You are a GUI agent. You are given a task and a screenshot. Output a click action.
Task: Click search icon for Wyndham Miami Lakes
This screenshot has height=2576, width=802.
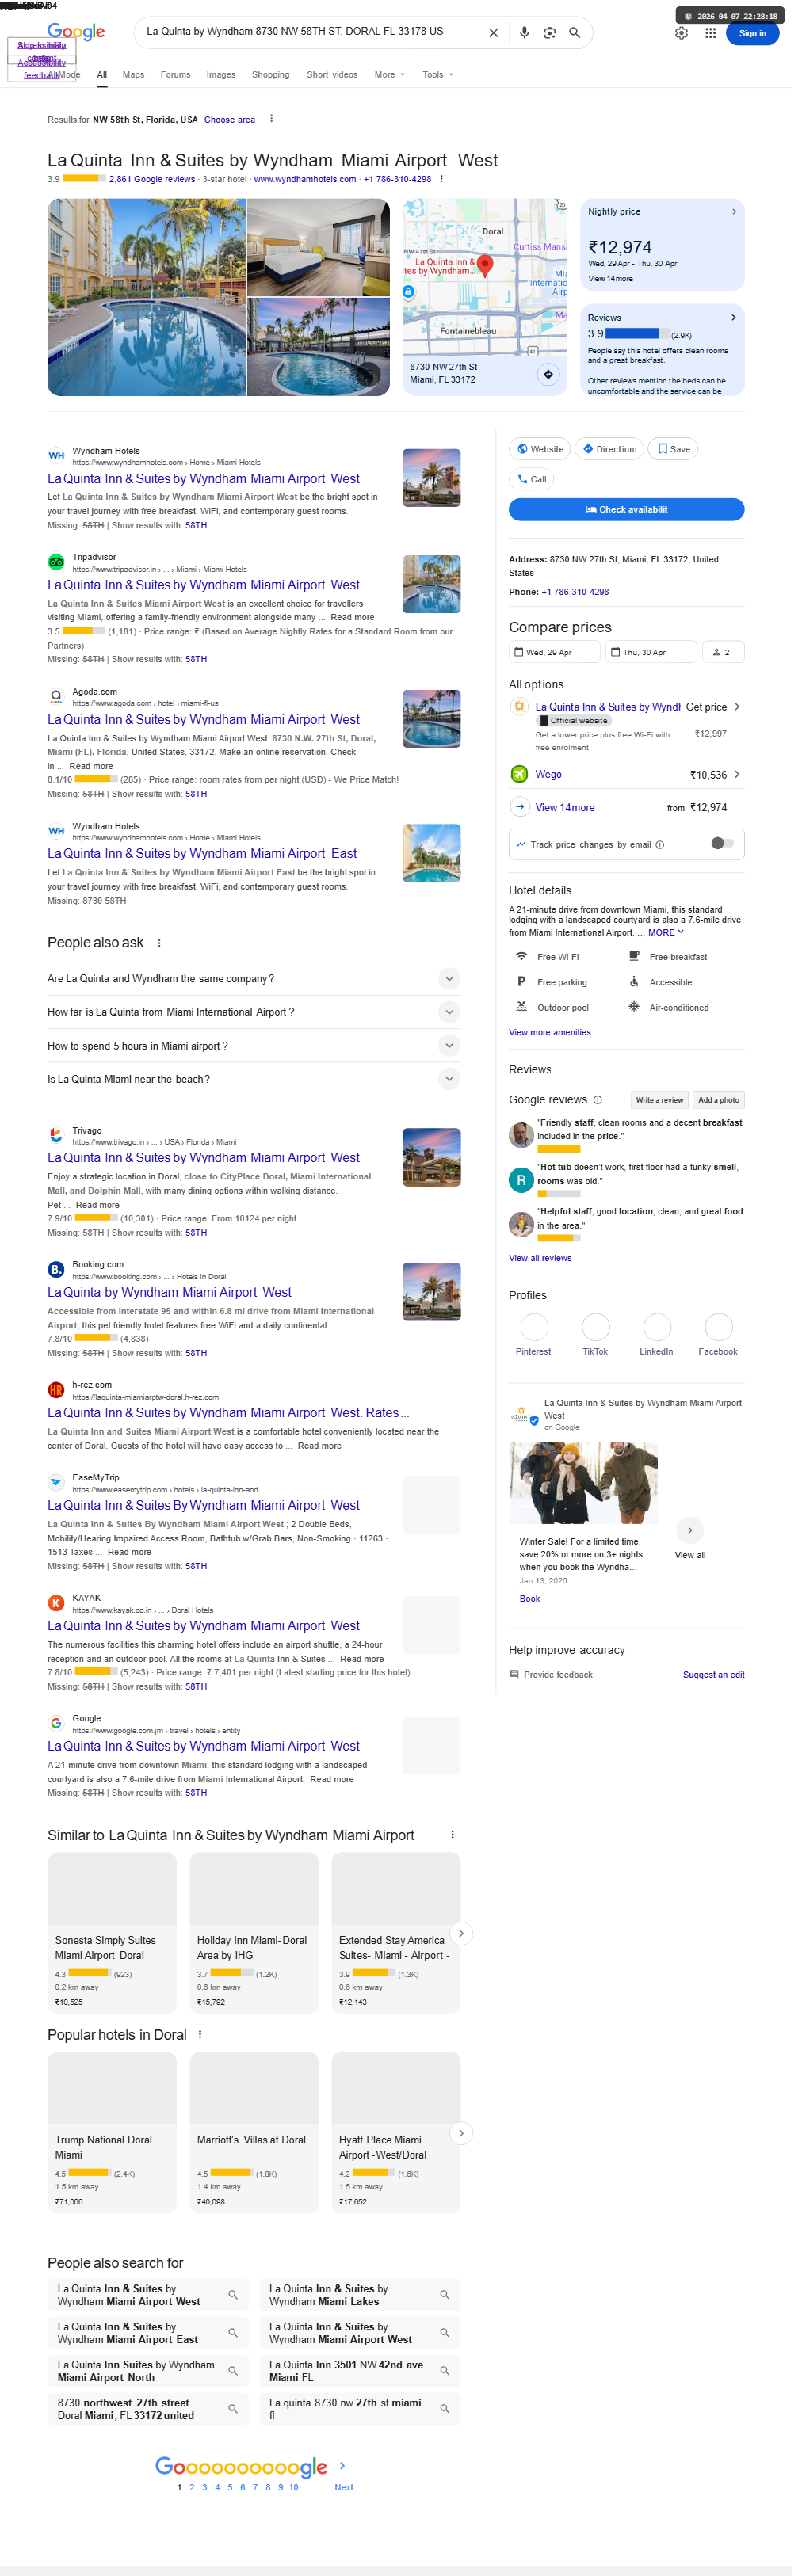pyautogui.click(x=444, y=2294)
